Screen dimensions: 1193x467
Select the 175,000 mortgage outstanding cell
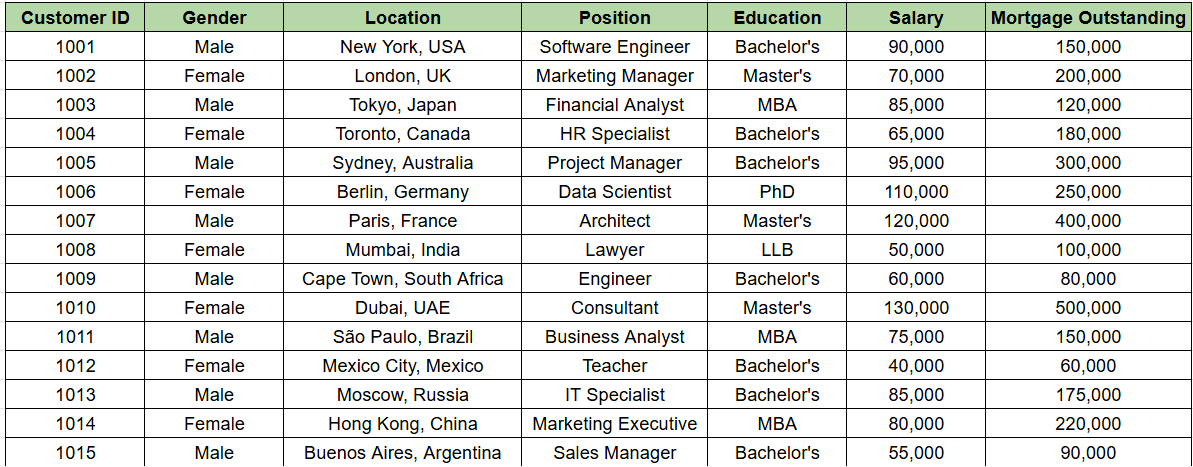[1088, 395]
